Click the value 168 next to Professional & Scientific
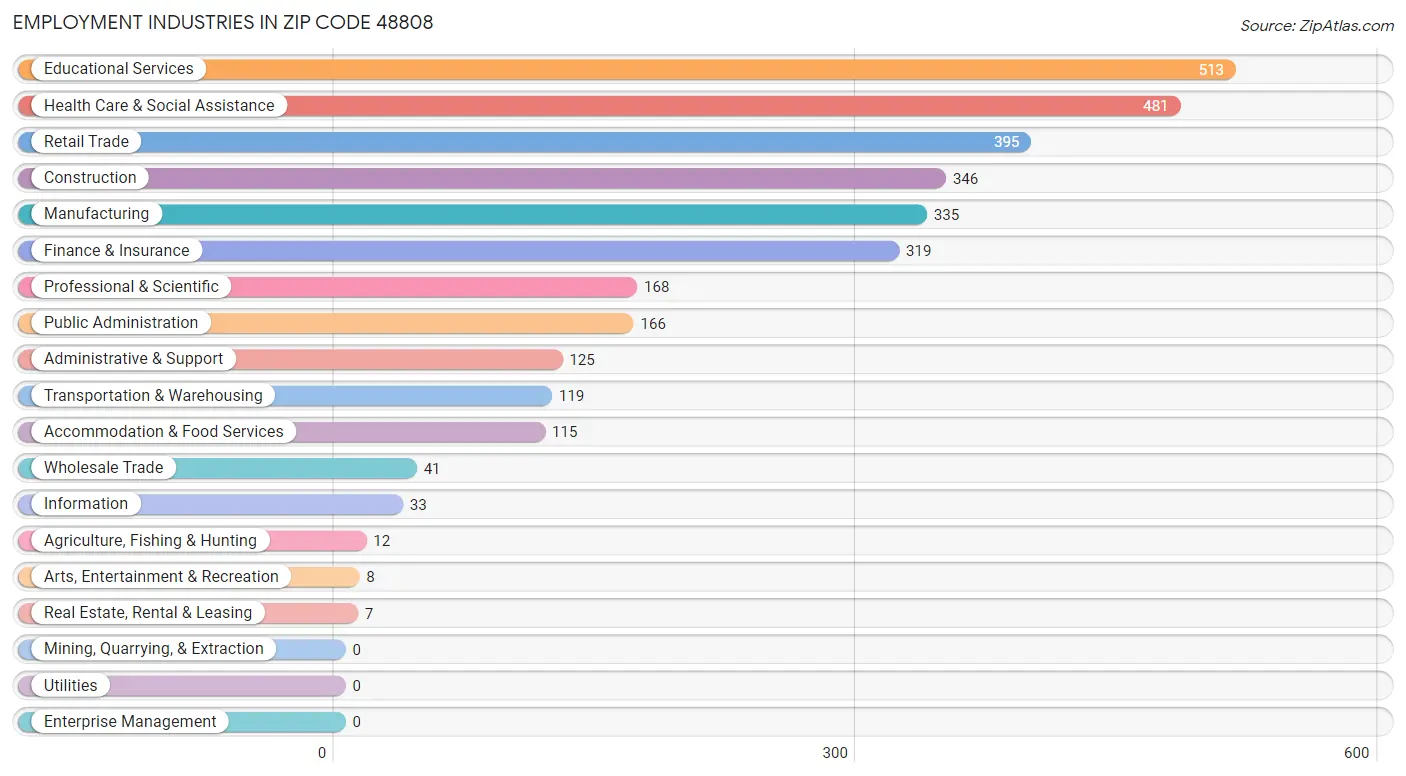 656,287
